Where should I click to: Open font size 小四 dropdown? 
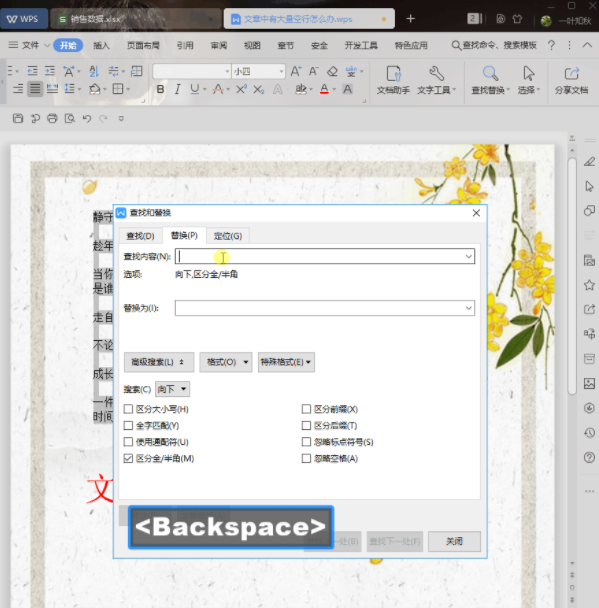281,71
